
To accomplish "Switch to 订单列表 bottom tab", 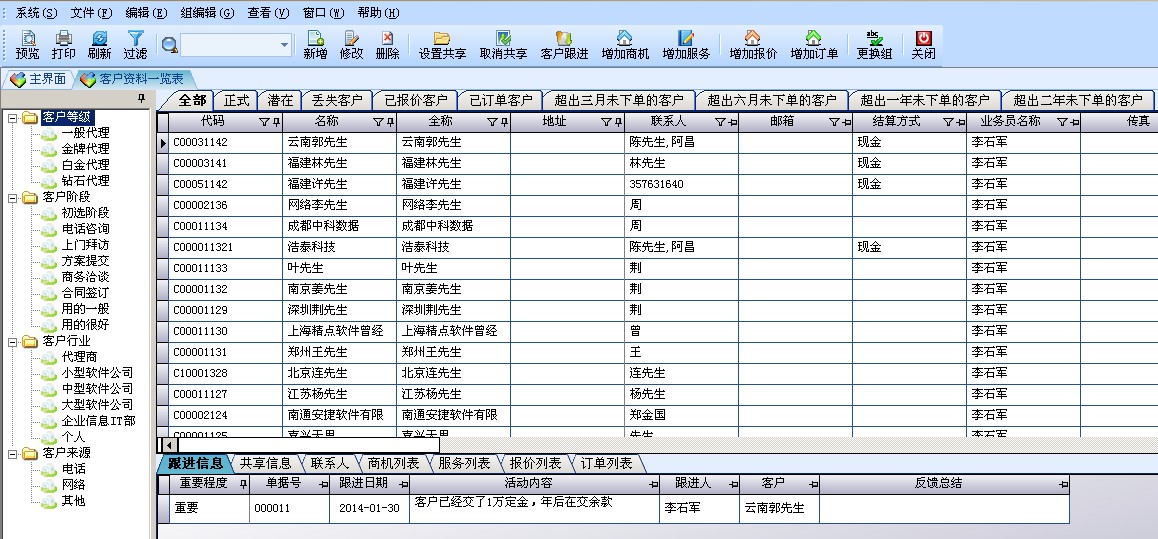I will [x=606, y=464].
